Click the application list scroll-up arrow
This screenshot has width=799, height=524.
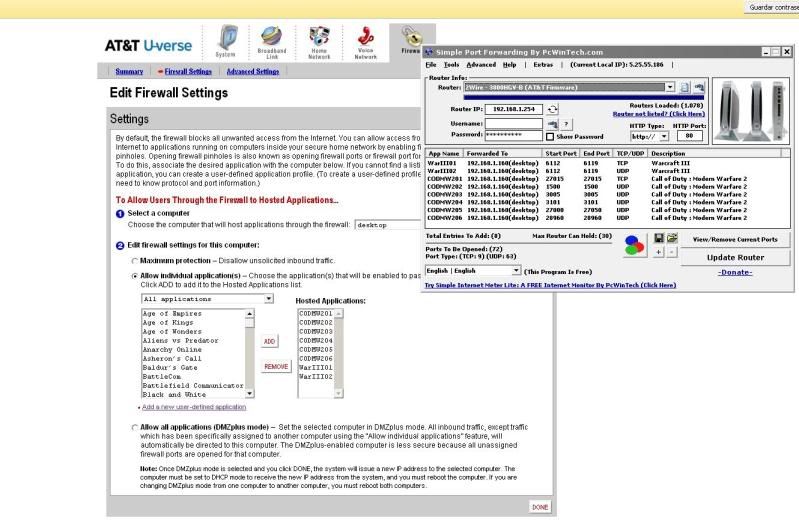point(250,314)
